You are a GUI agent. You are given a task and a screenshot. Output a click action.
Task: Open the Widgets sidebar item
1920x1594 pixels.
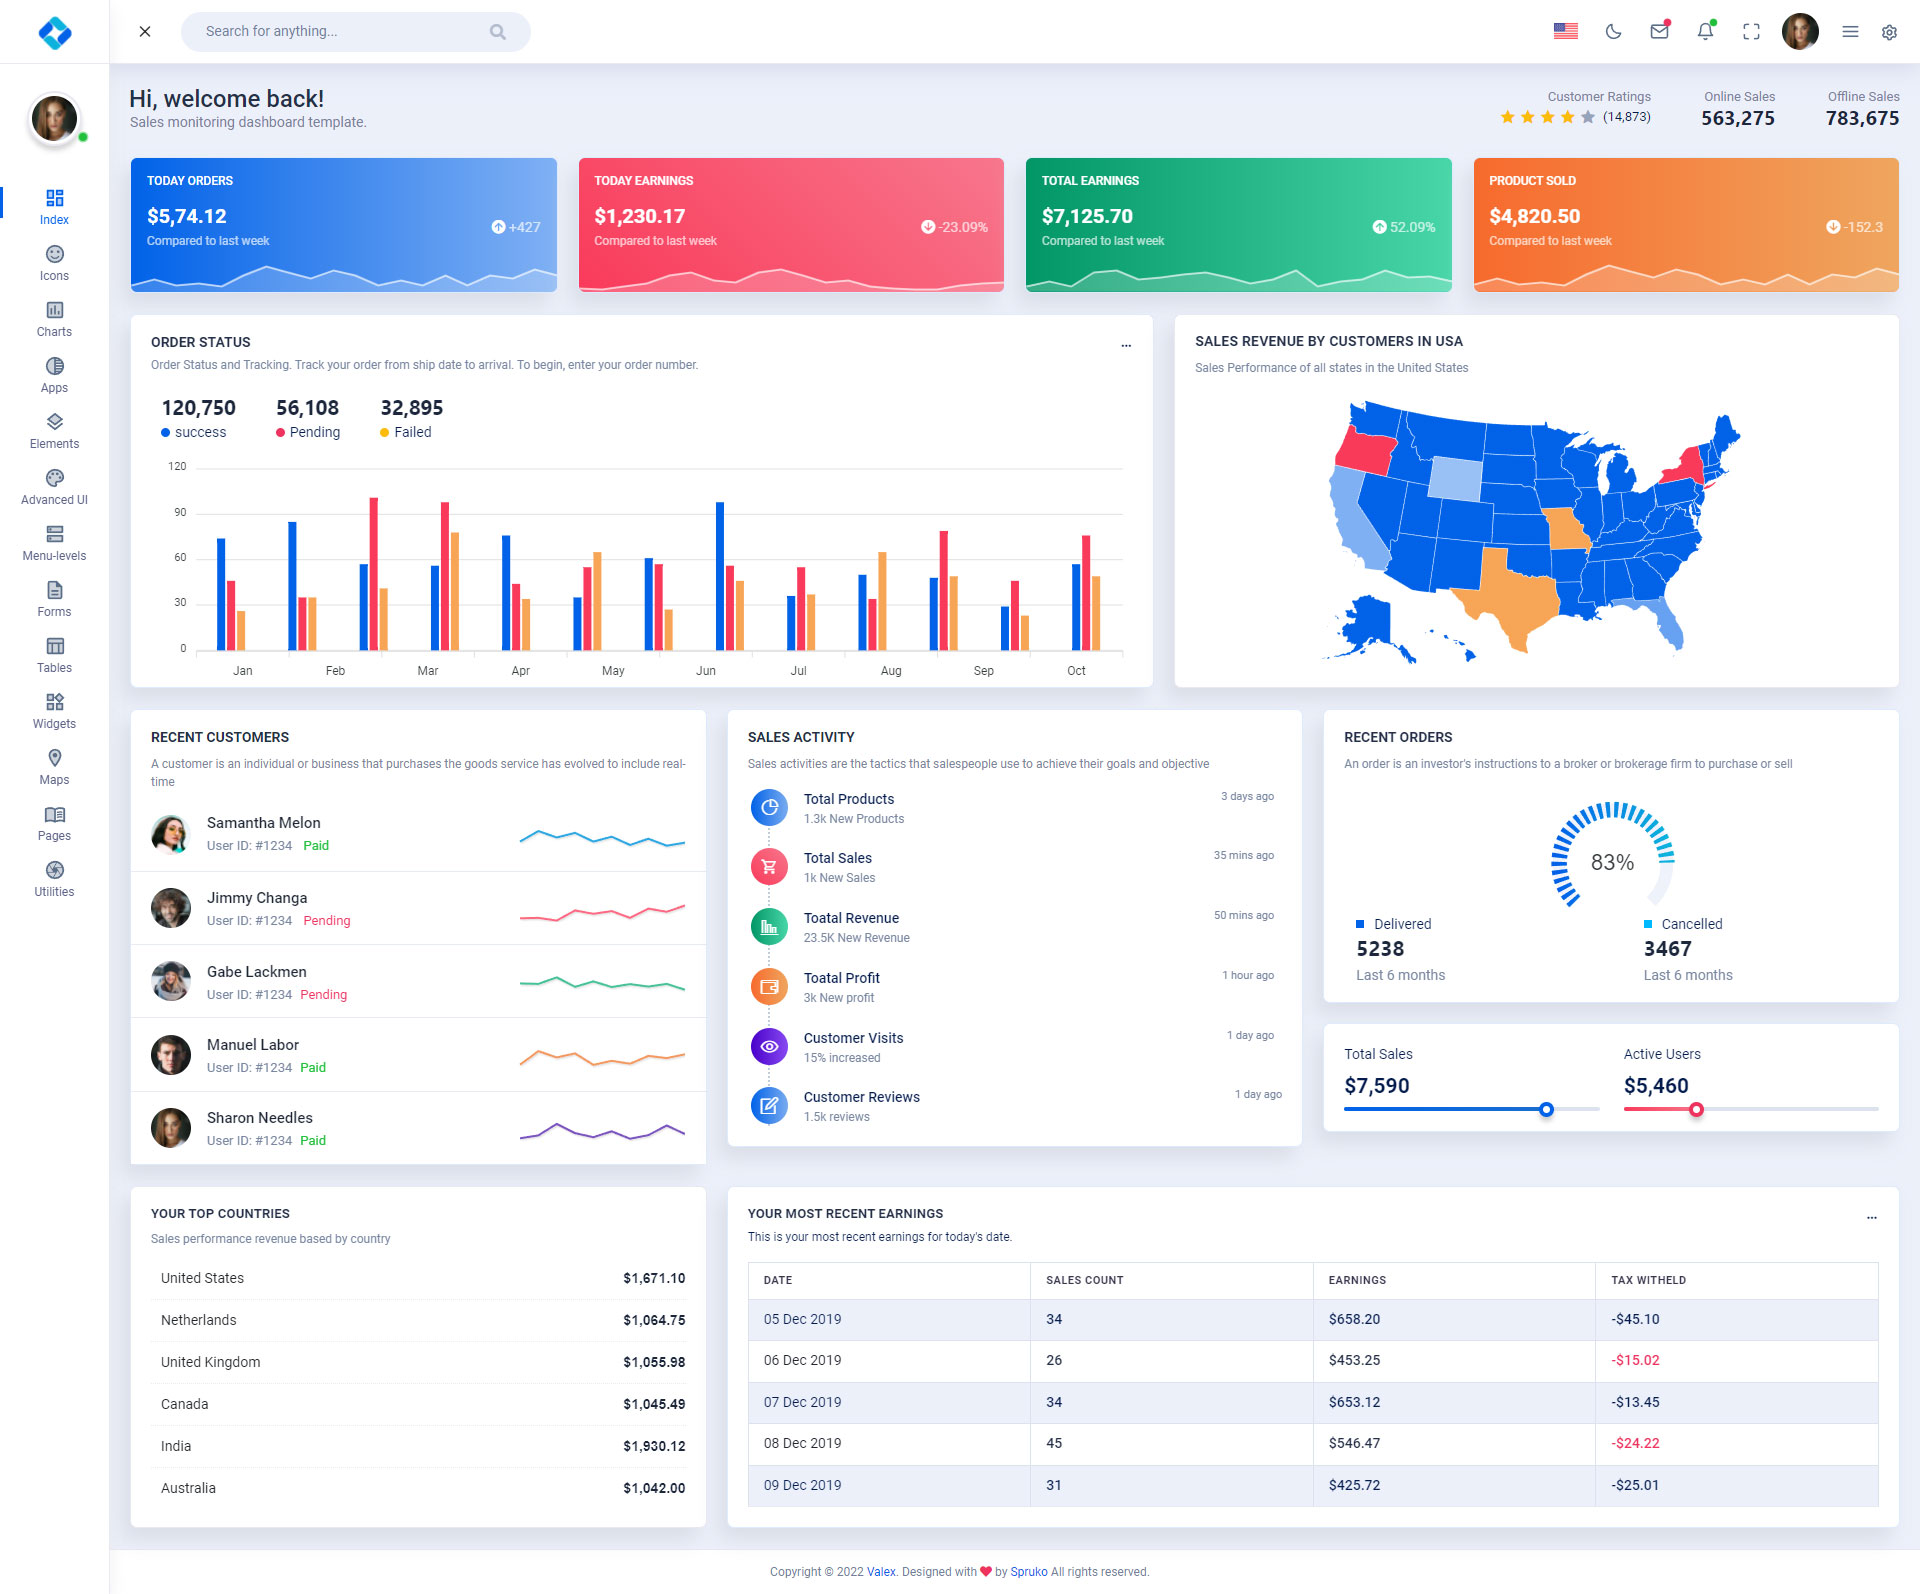tap(54, 711)
